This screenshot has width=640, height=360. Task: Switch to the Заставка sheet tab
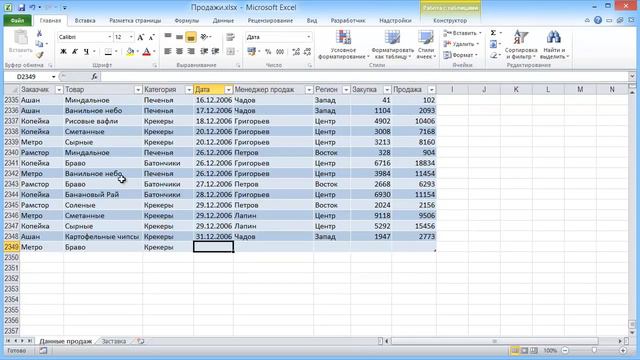(114, 341)
